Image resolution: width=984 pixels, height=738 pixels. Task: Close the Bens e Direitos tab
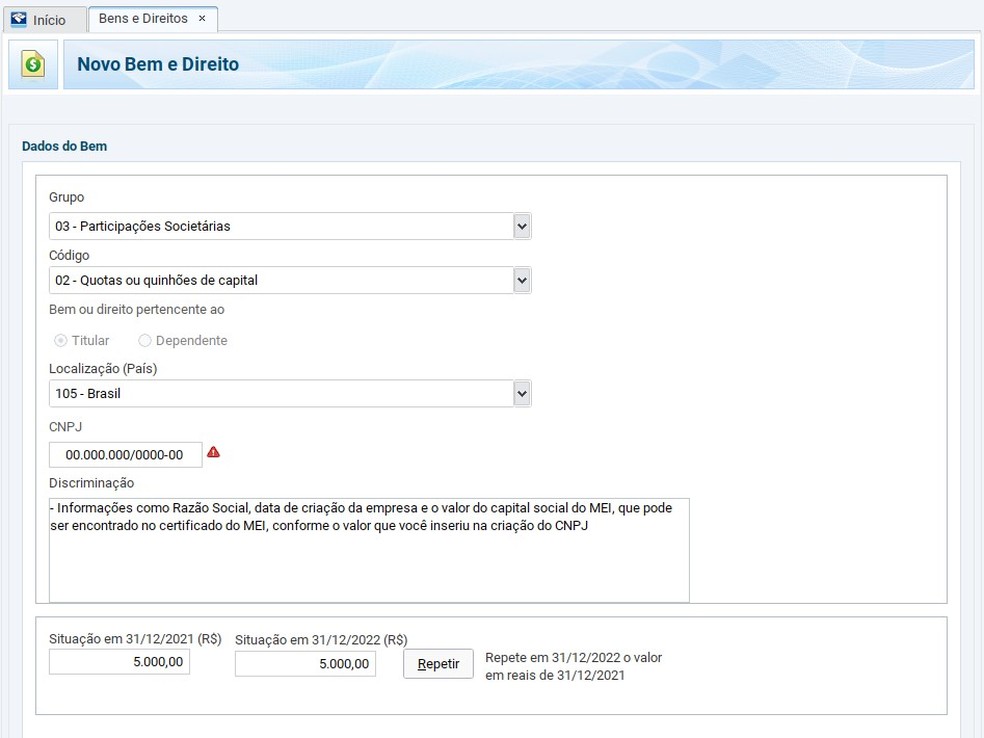pos(202,19)
